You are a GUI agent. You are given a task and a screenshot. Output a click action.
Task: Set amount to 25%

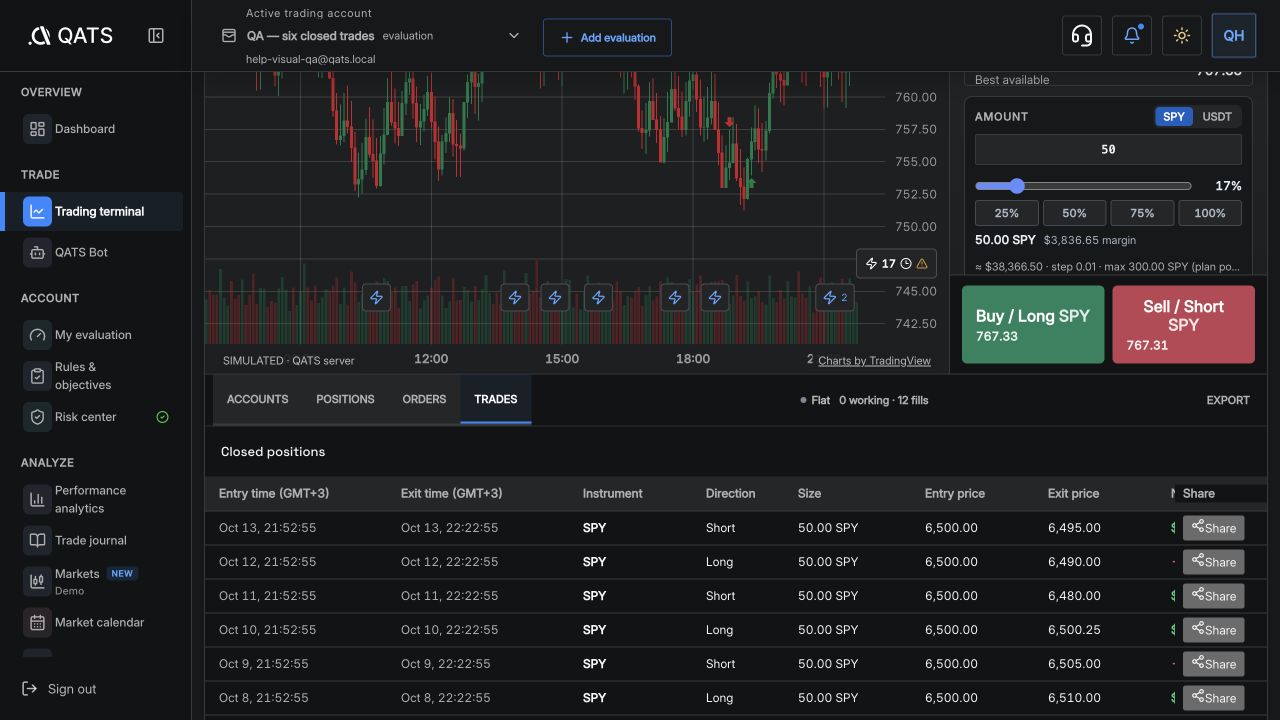pos(1007,213)
